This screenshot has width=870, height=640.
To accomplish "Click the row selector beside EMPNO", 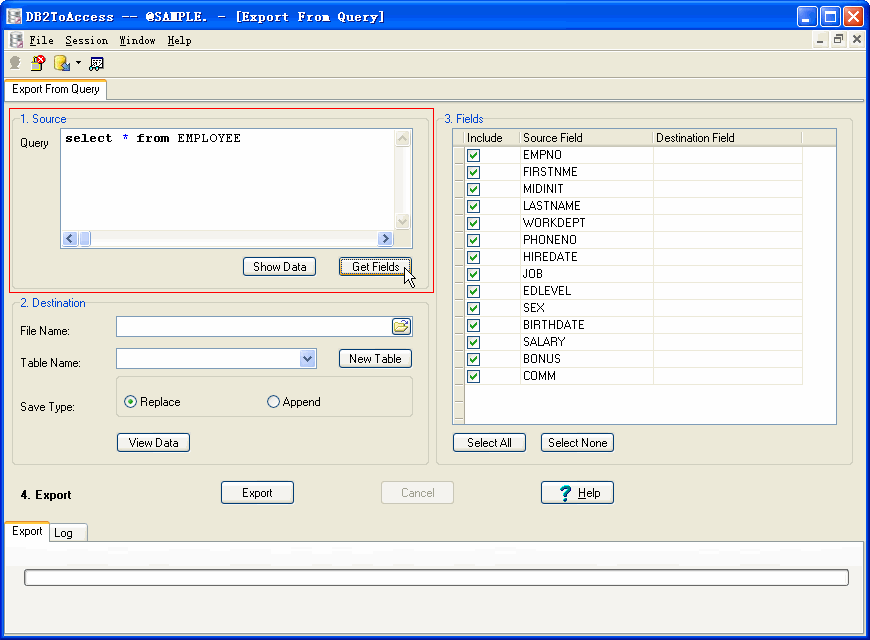I will [x=458, y=155].
